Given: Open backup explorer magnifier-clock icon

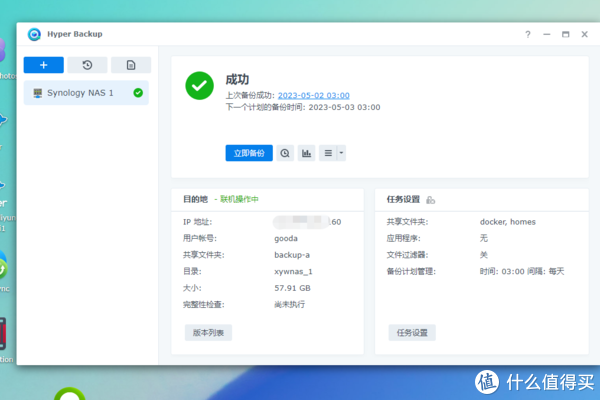Looking at the screenshot, I should click(285, 153).
